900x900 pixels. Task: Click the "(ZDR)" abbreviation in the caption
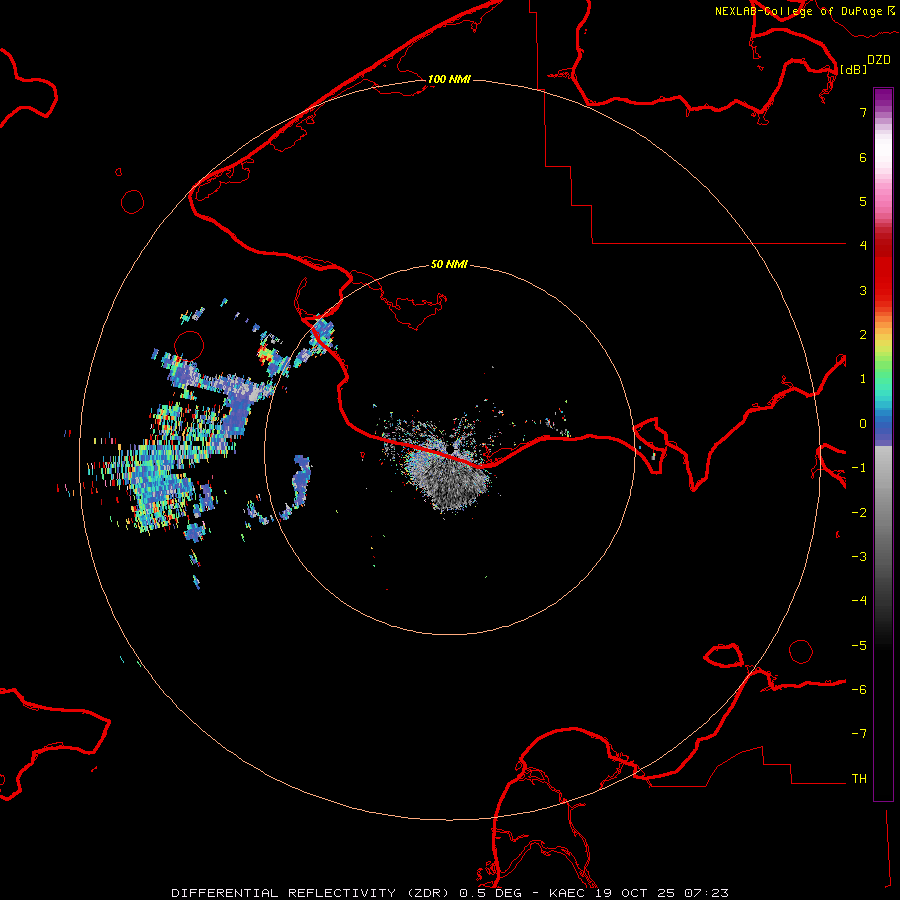[x=427, y=893]
